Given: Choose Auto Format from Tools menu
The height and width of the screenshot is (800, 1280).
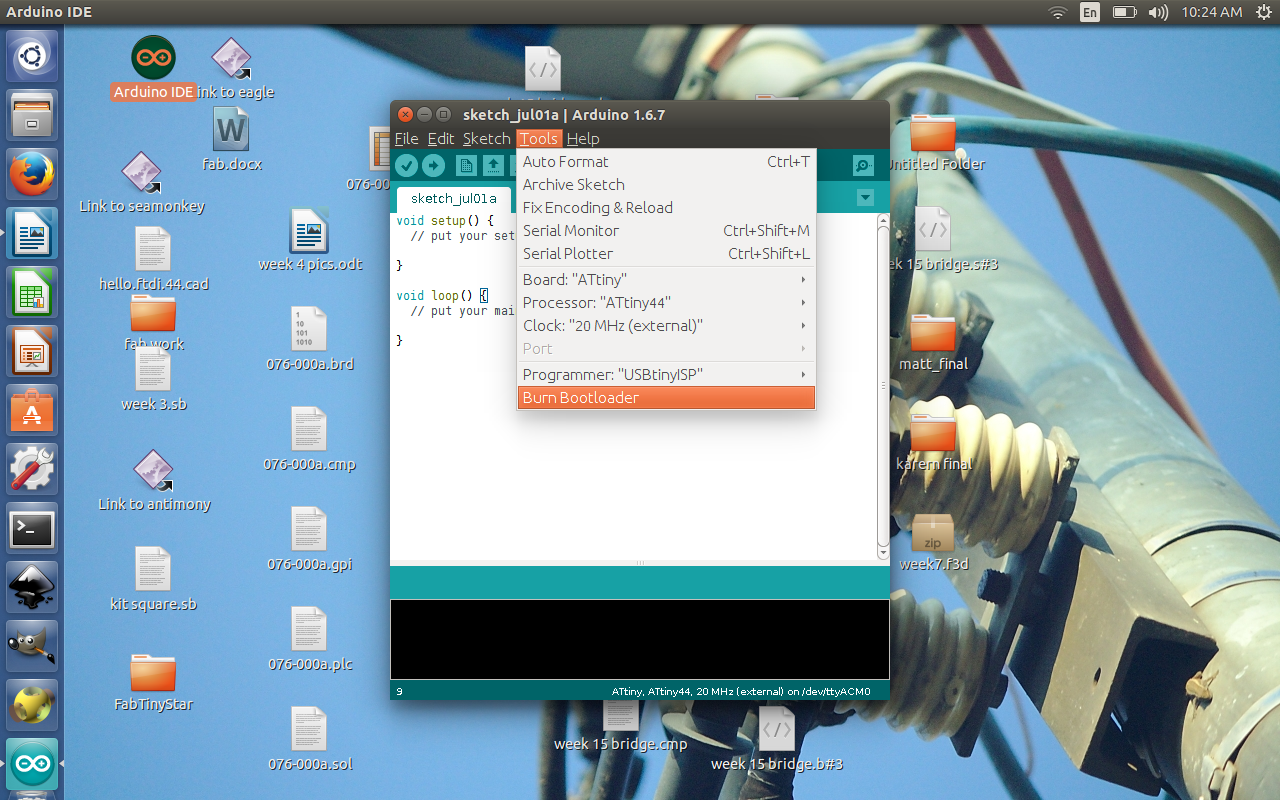Looking at the screenshot, I should click(666, 161).
